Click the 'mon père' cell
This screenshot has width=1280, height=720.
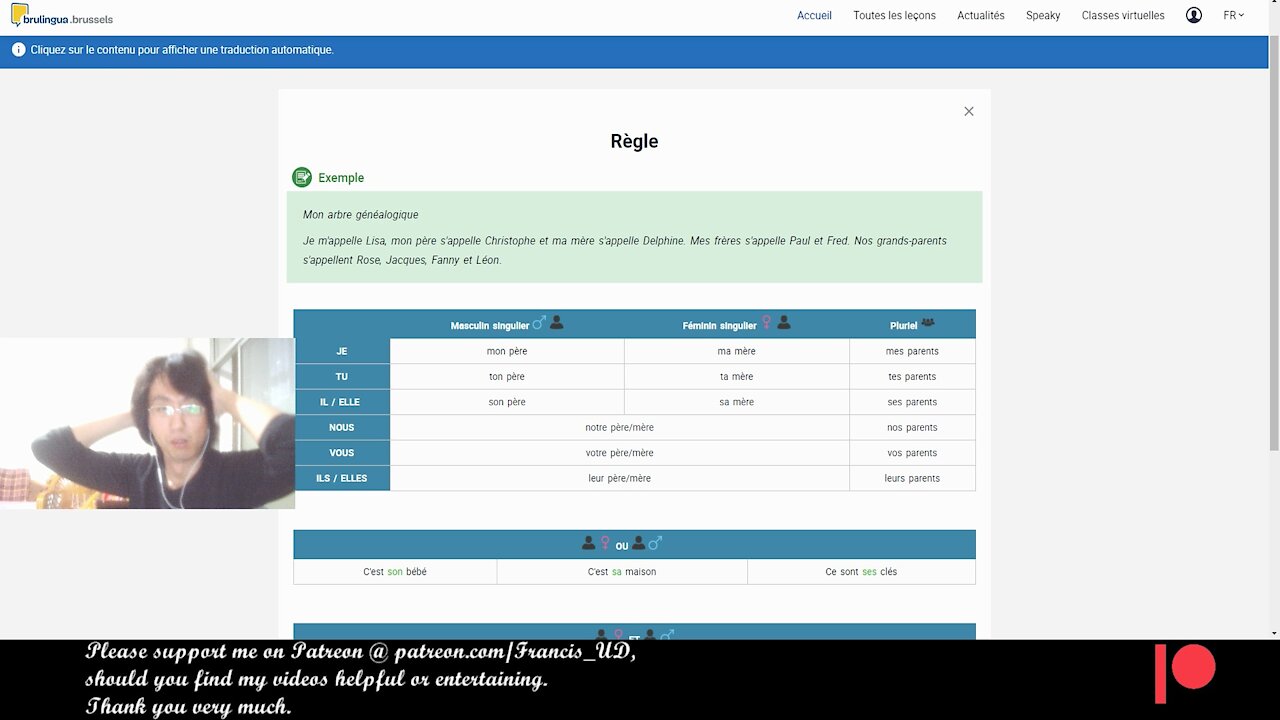point(507,351)
